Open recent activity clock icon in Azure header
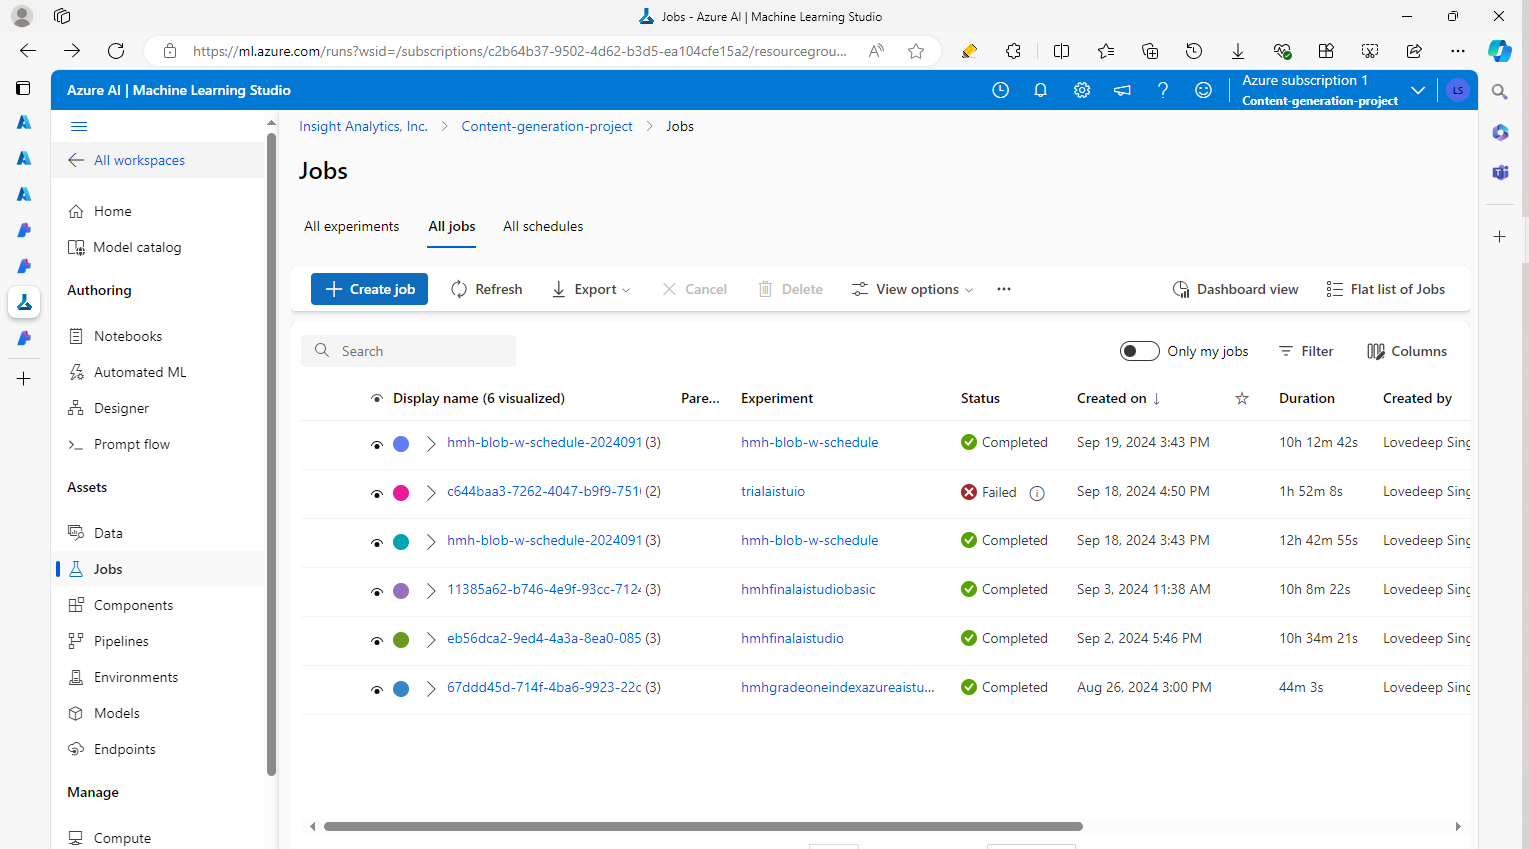This screenshot has width=1529, height=849. tap(1000, 90)
